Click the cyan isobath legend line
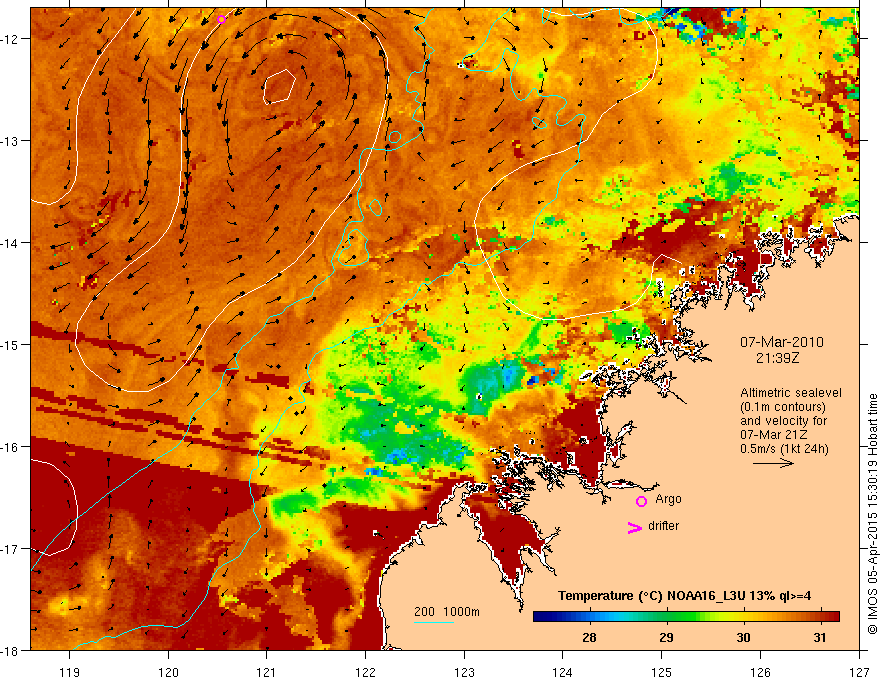 [x=433, y=622]
